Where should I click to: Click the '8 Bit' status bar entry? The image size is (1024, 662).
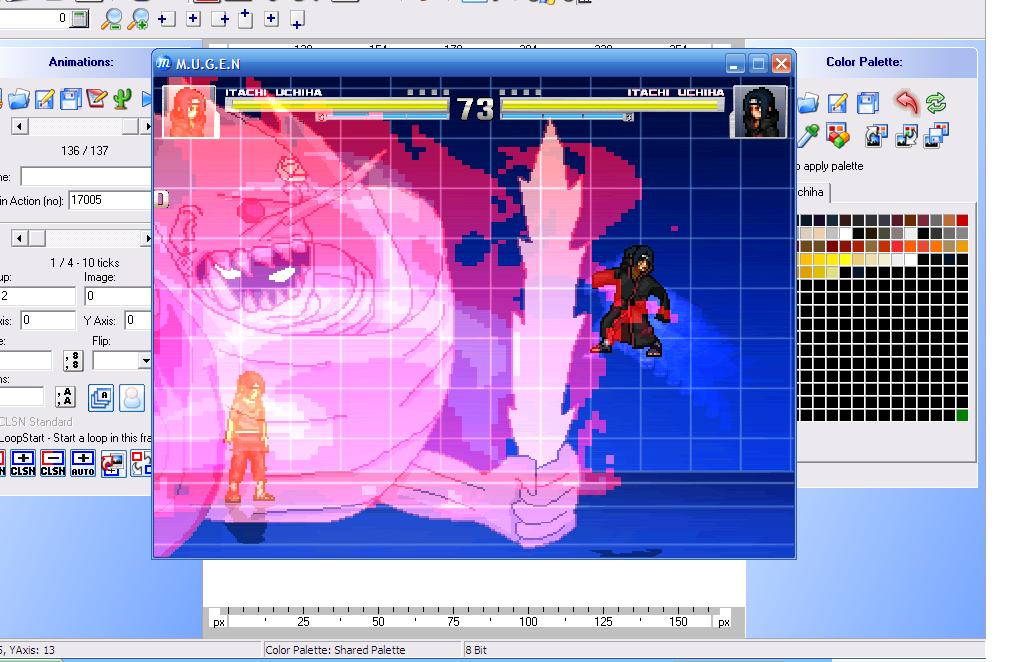(x=475, y=650)
